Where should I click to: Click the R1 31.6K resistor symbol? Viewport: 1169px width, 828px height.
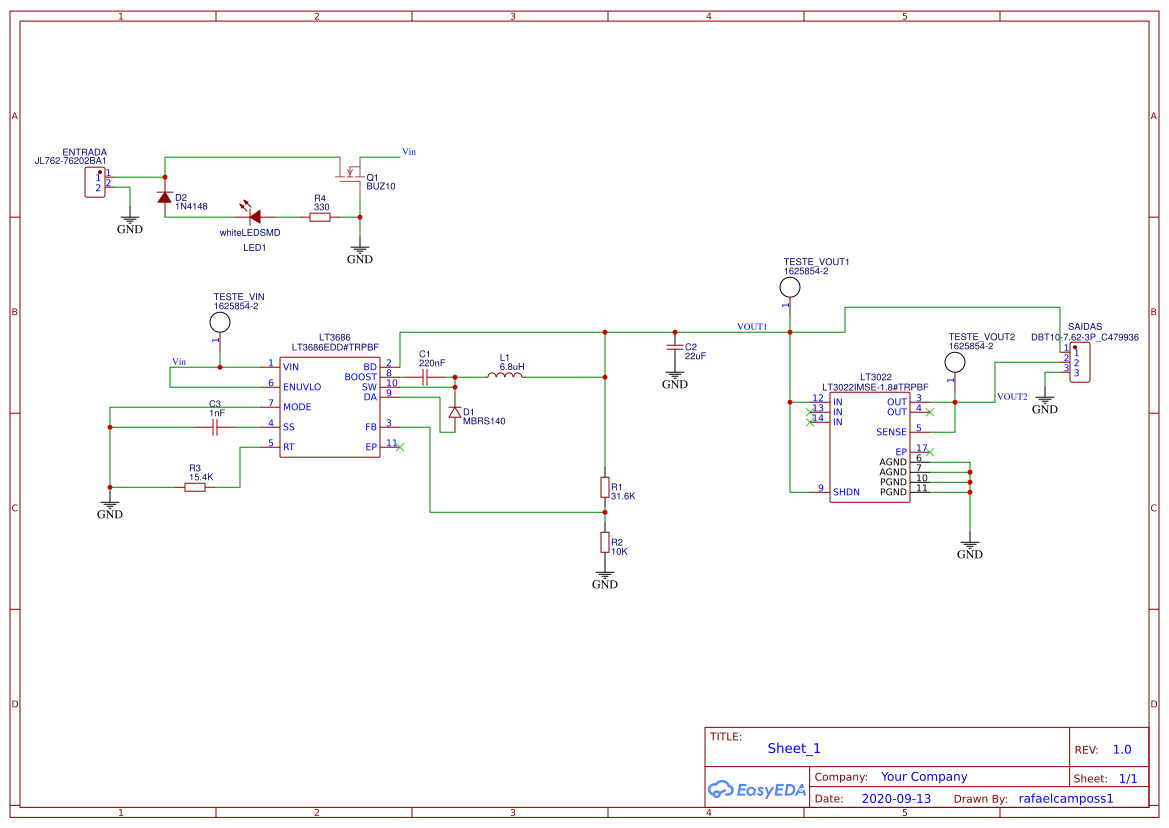click(x=605, y=487)
